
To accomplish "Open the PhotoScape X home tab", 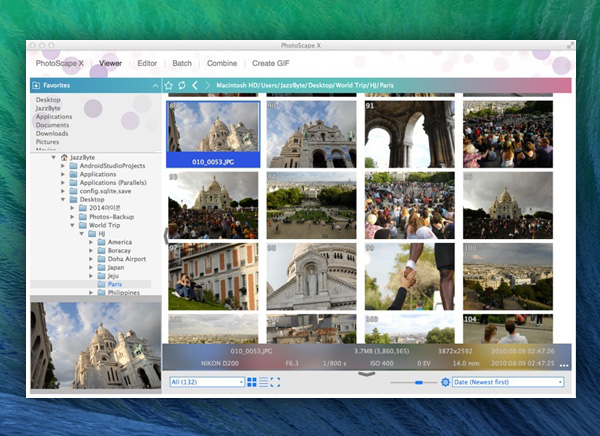I will 60,64.
